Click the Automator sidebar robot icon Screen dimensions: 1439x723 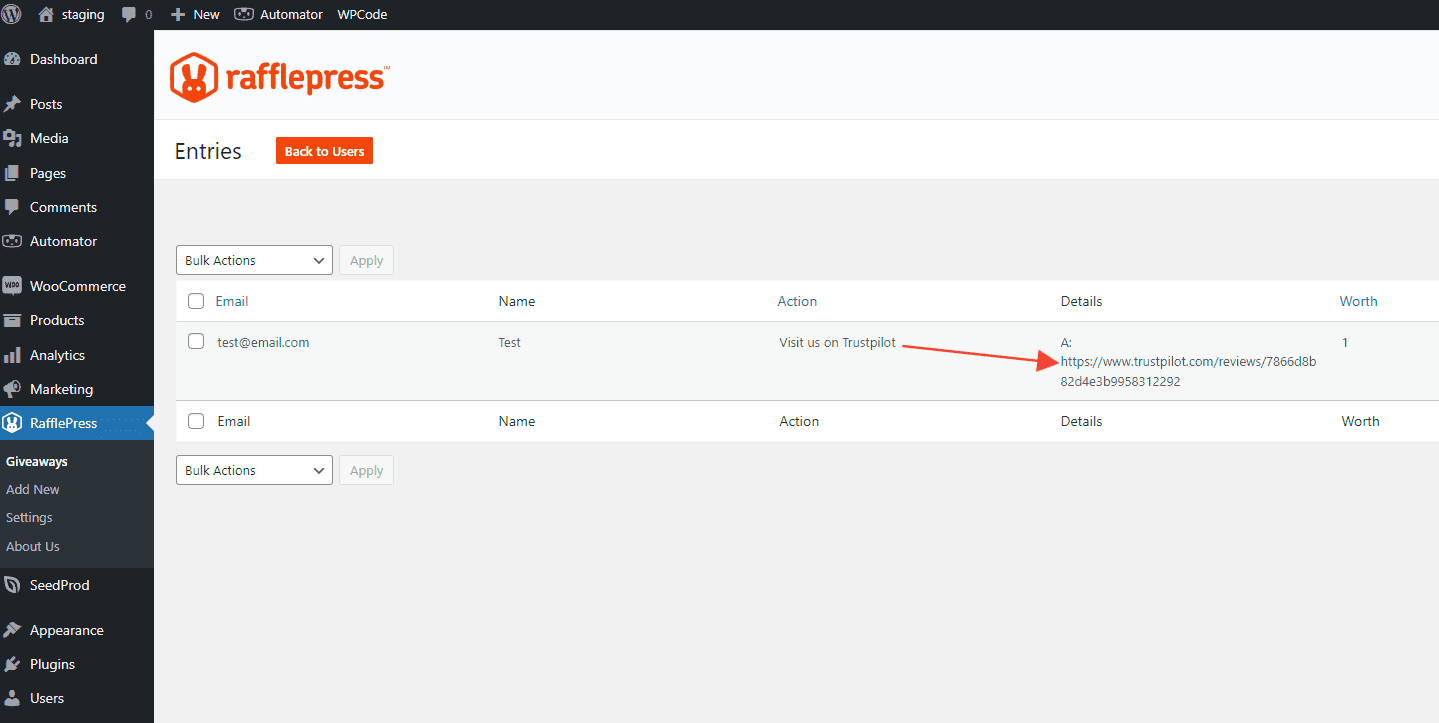click(x=13, y=241)
